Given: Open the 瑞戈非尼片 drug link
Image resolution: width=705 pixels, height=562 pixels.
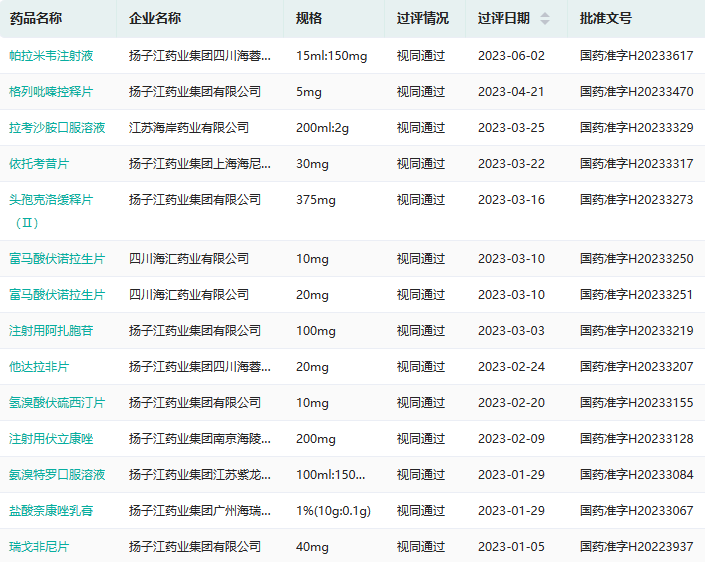Looking at the screenshot, I should click(x=39, y=547).
